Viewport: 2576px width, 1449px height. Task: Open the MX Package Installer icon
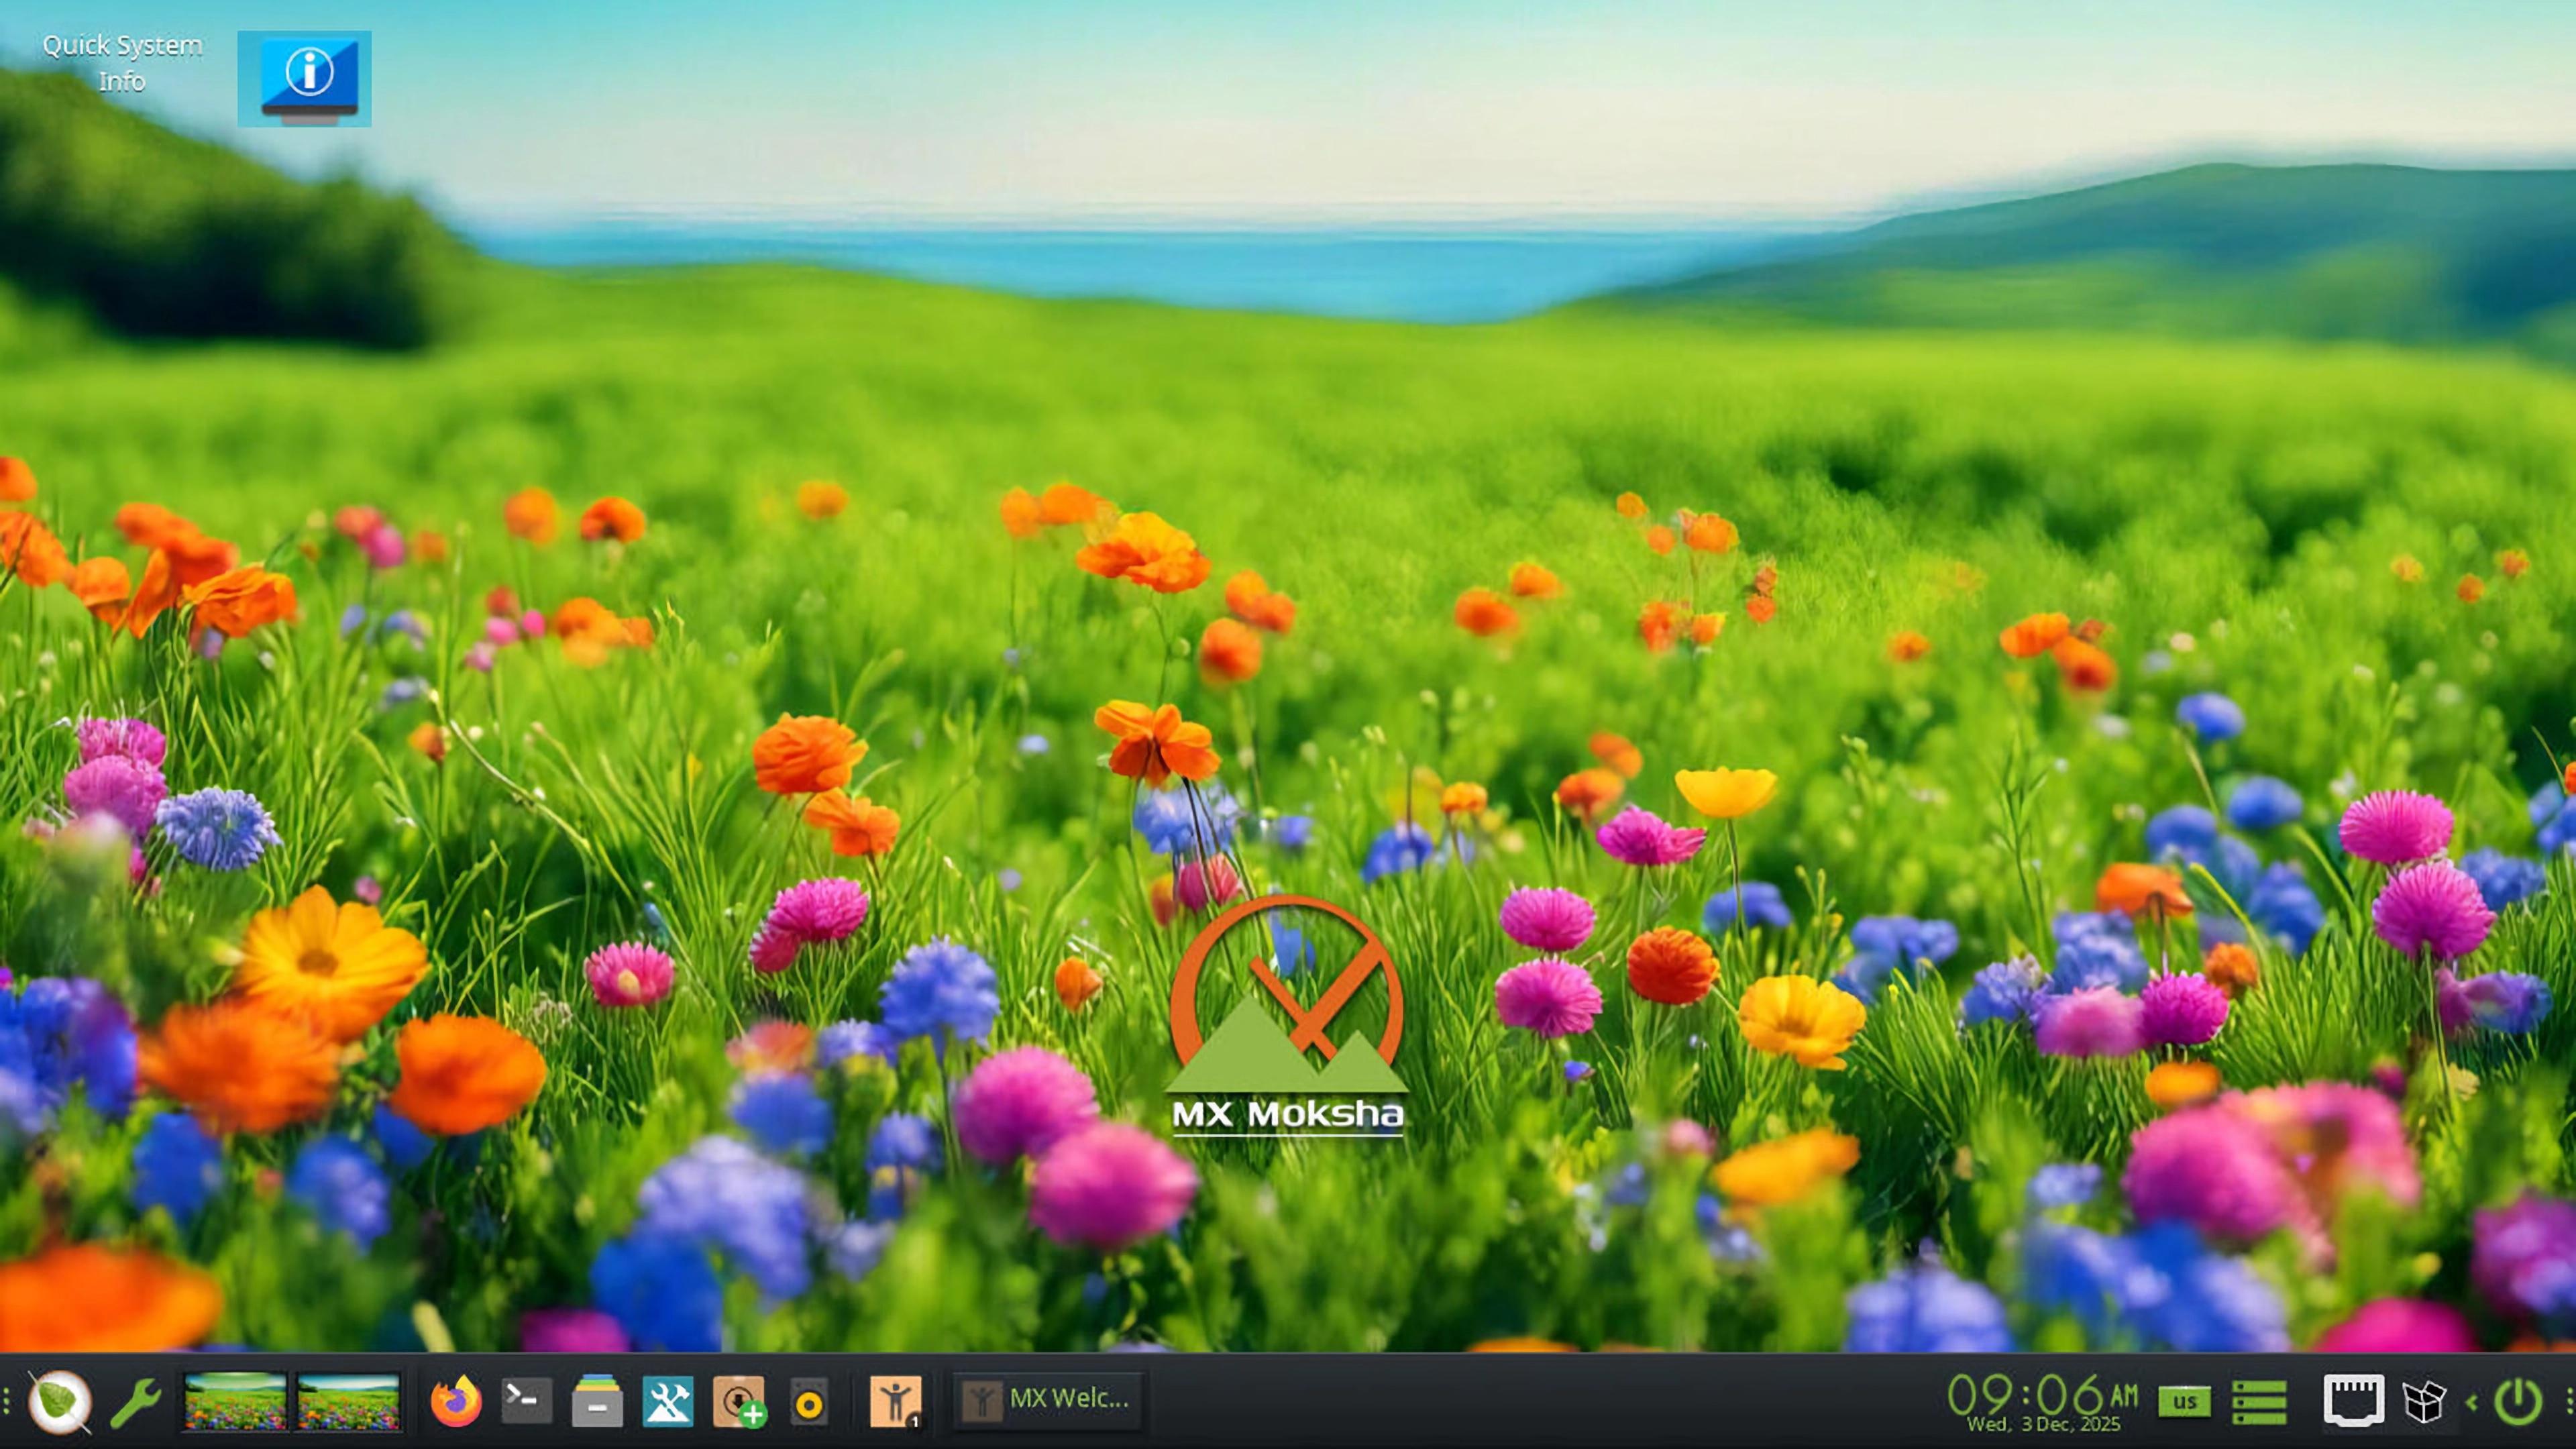click(739, 1400)
